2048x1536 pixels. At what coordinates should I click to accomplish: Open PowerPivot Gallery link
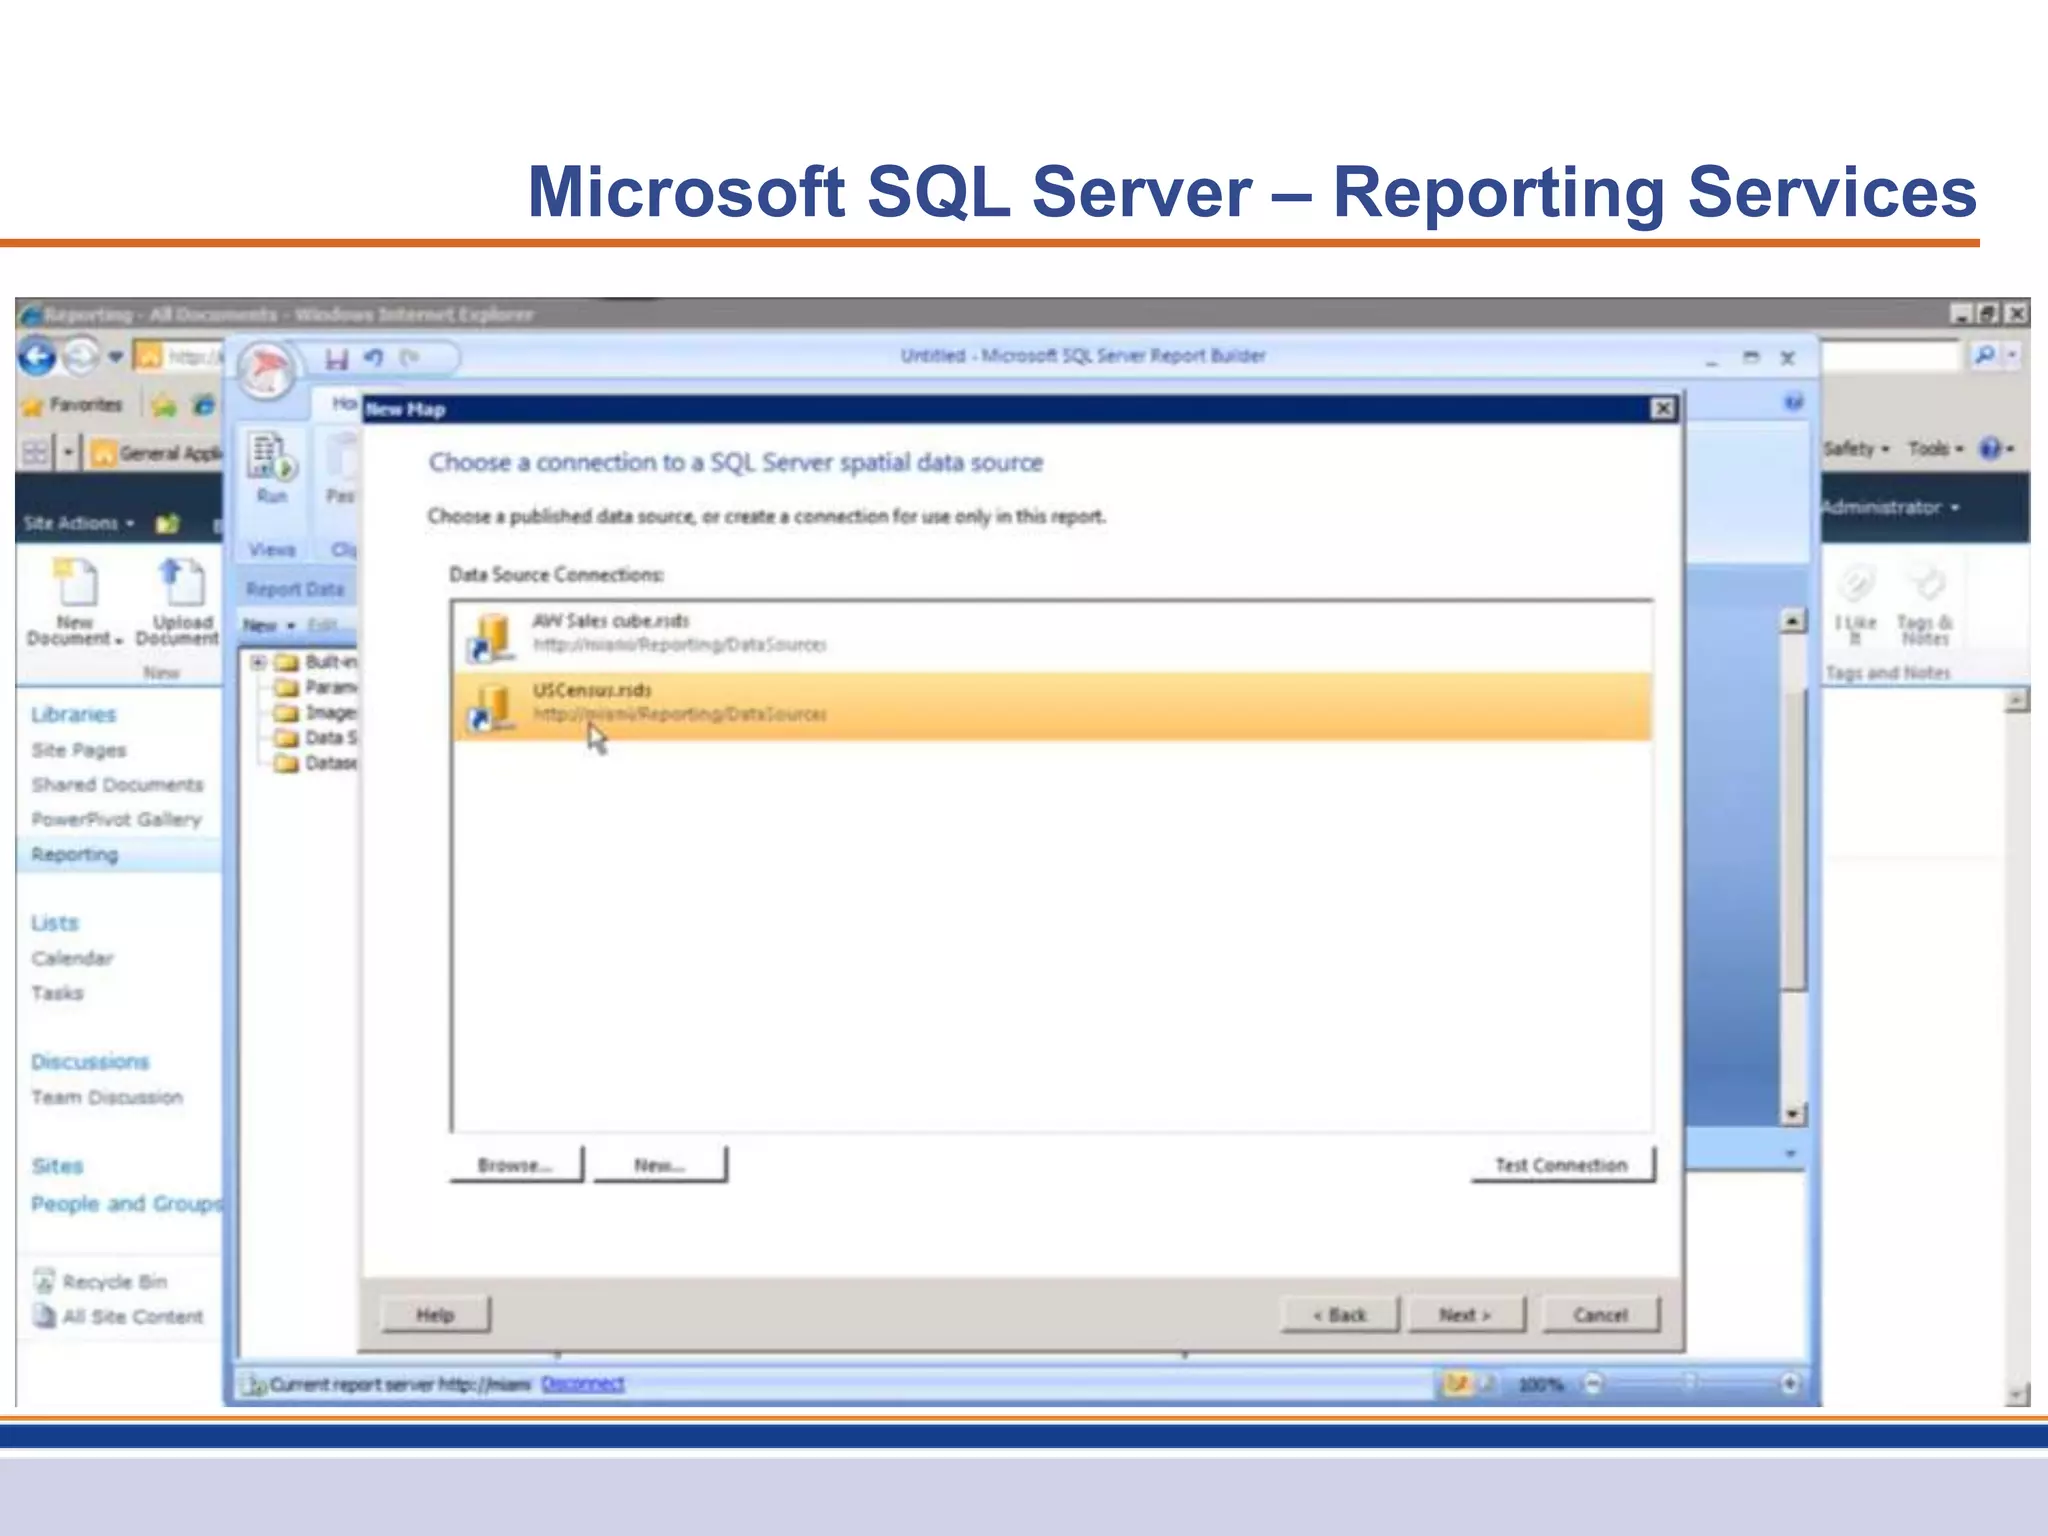(116, 820)
